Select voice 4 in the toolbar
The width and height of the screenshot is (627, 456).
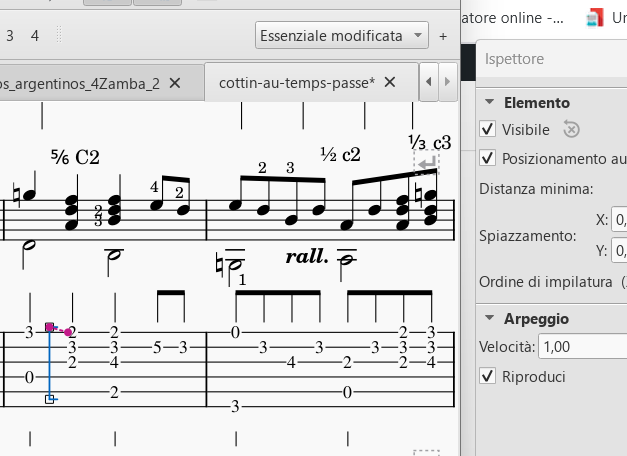[35, 36]
